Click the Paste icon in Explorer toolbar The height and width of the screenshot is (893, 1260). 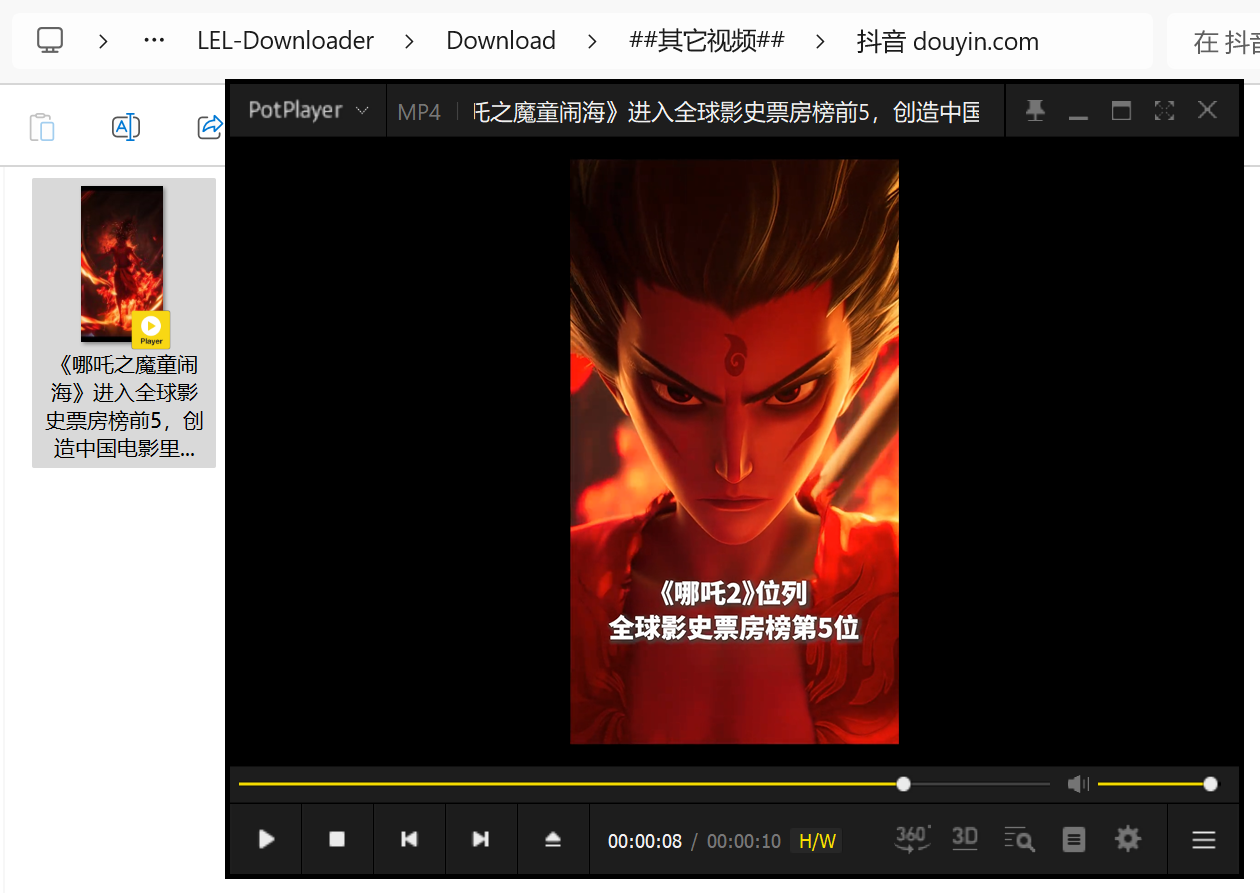point(41,127)
